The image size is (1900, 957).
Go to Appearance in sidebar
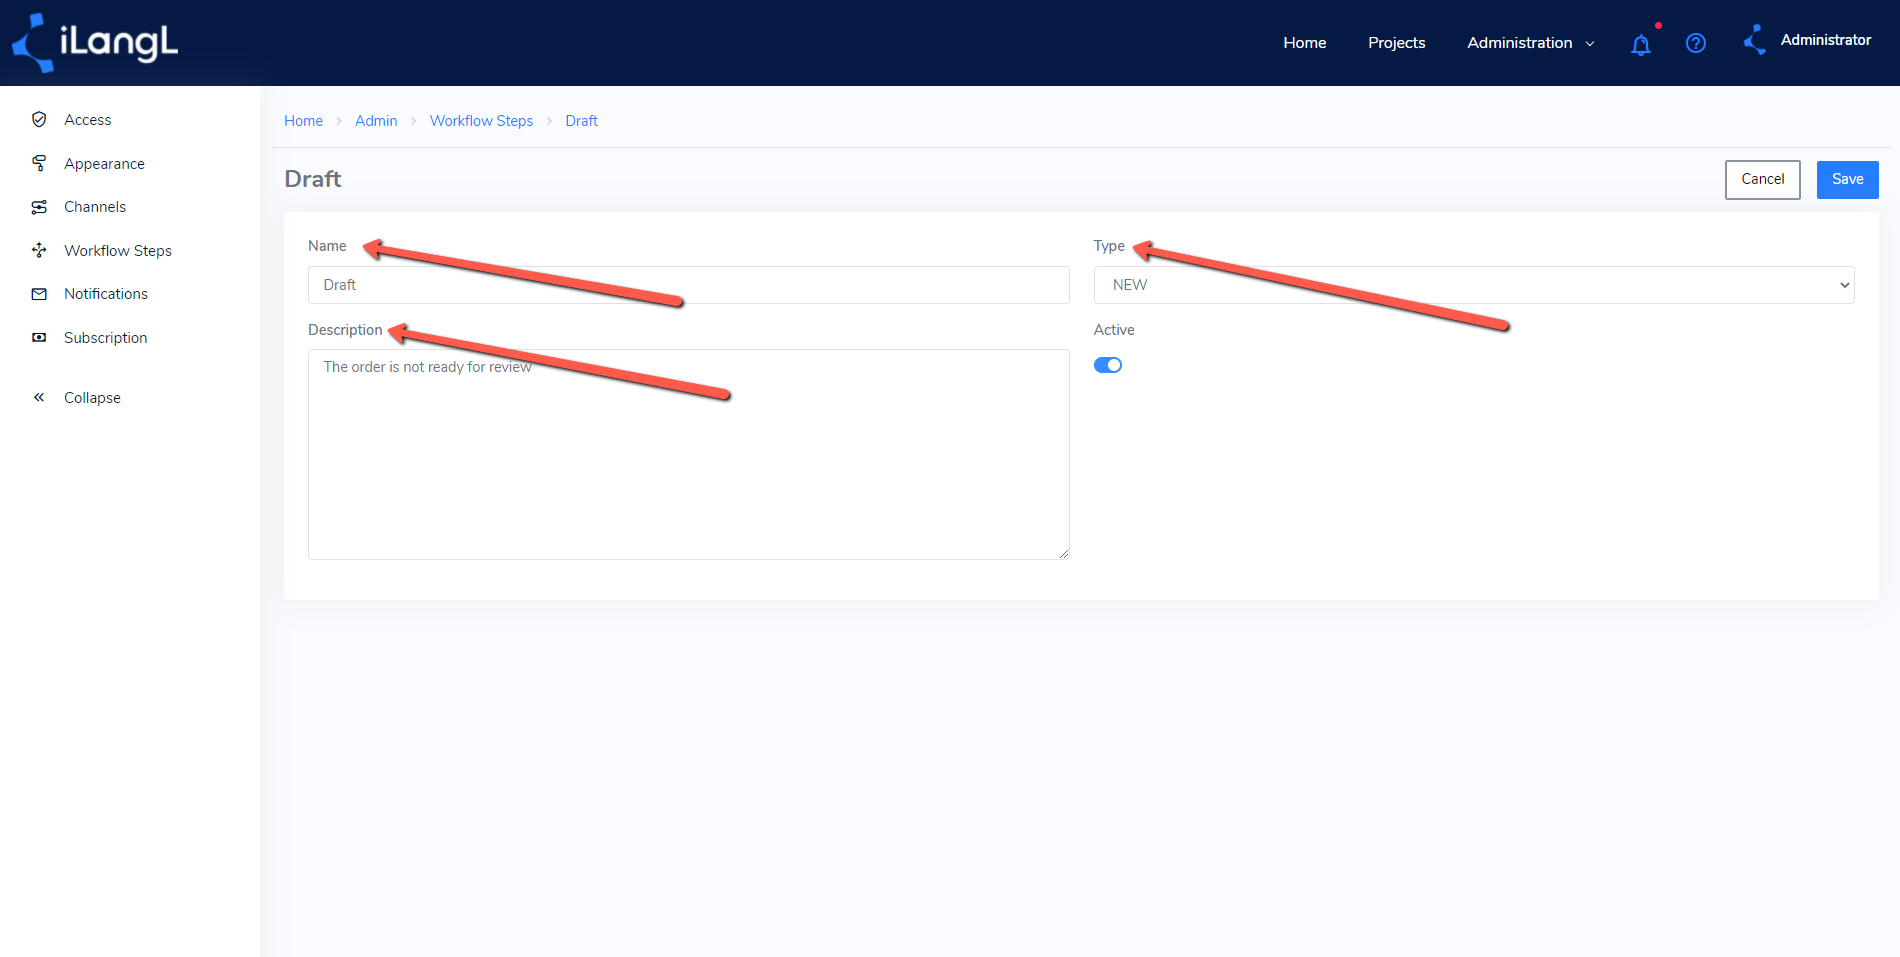(x=104, y=164)
